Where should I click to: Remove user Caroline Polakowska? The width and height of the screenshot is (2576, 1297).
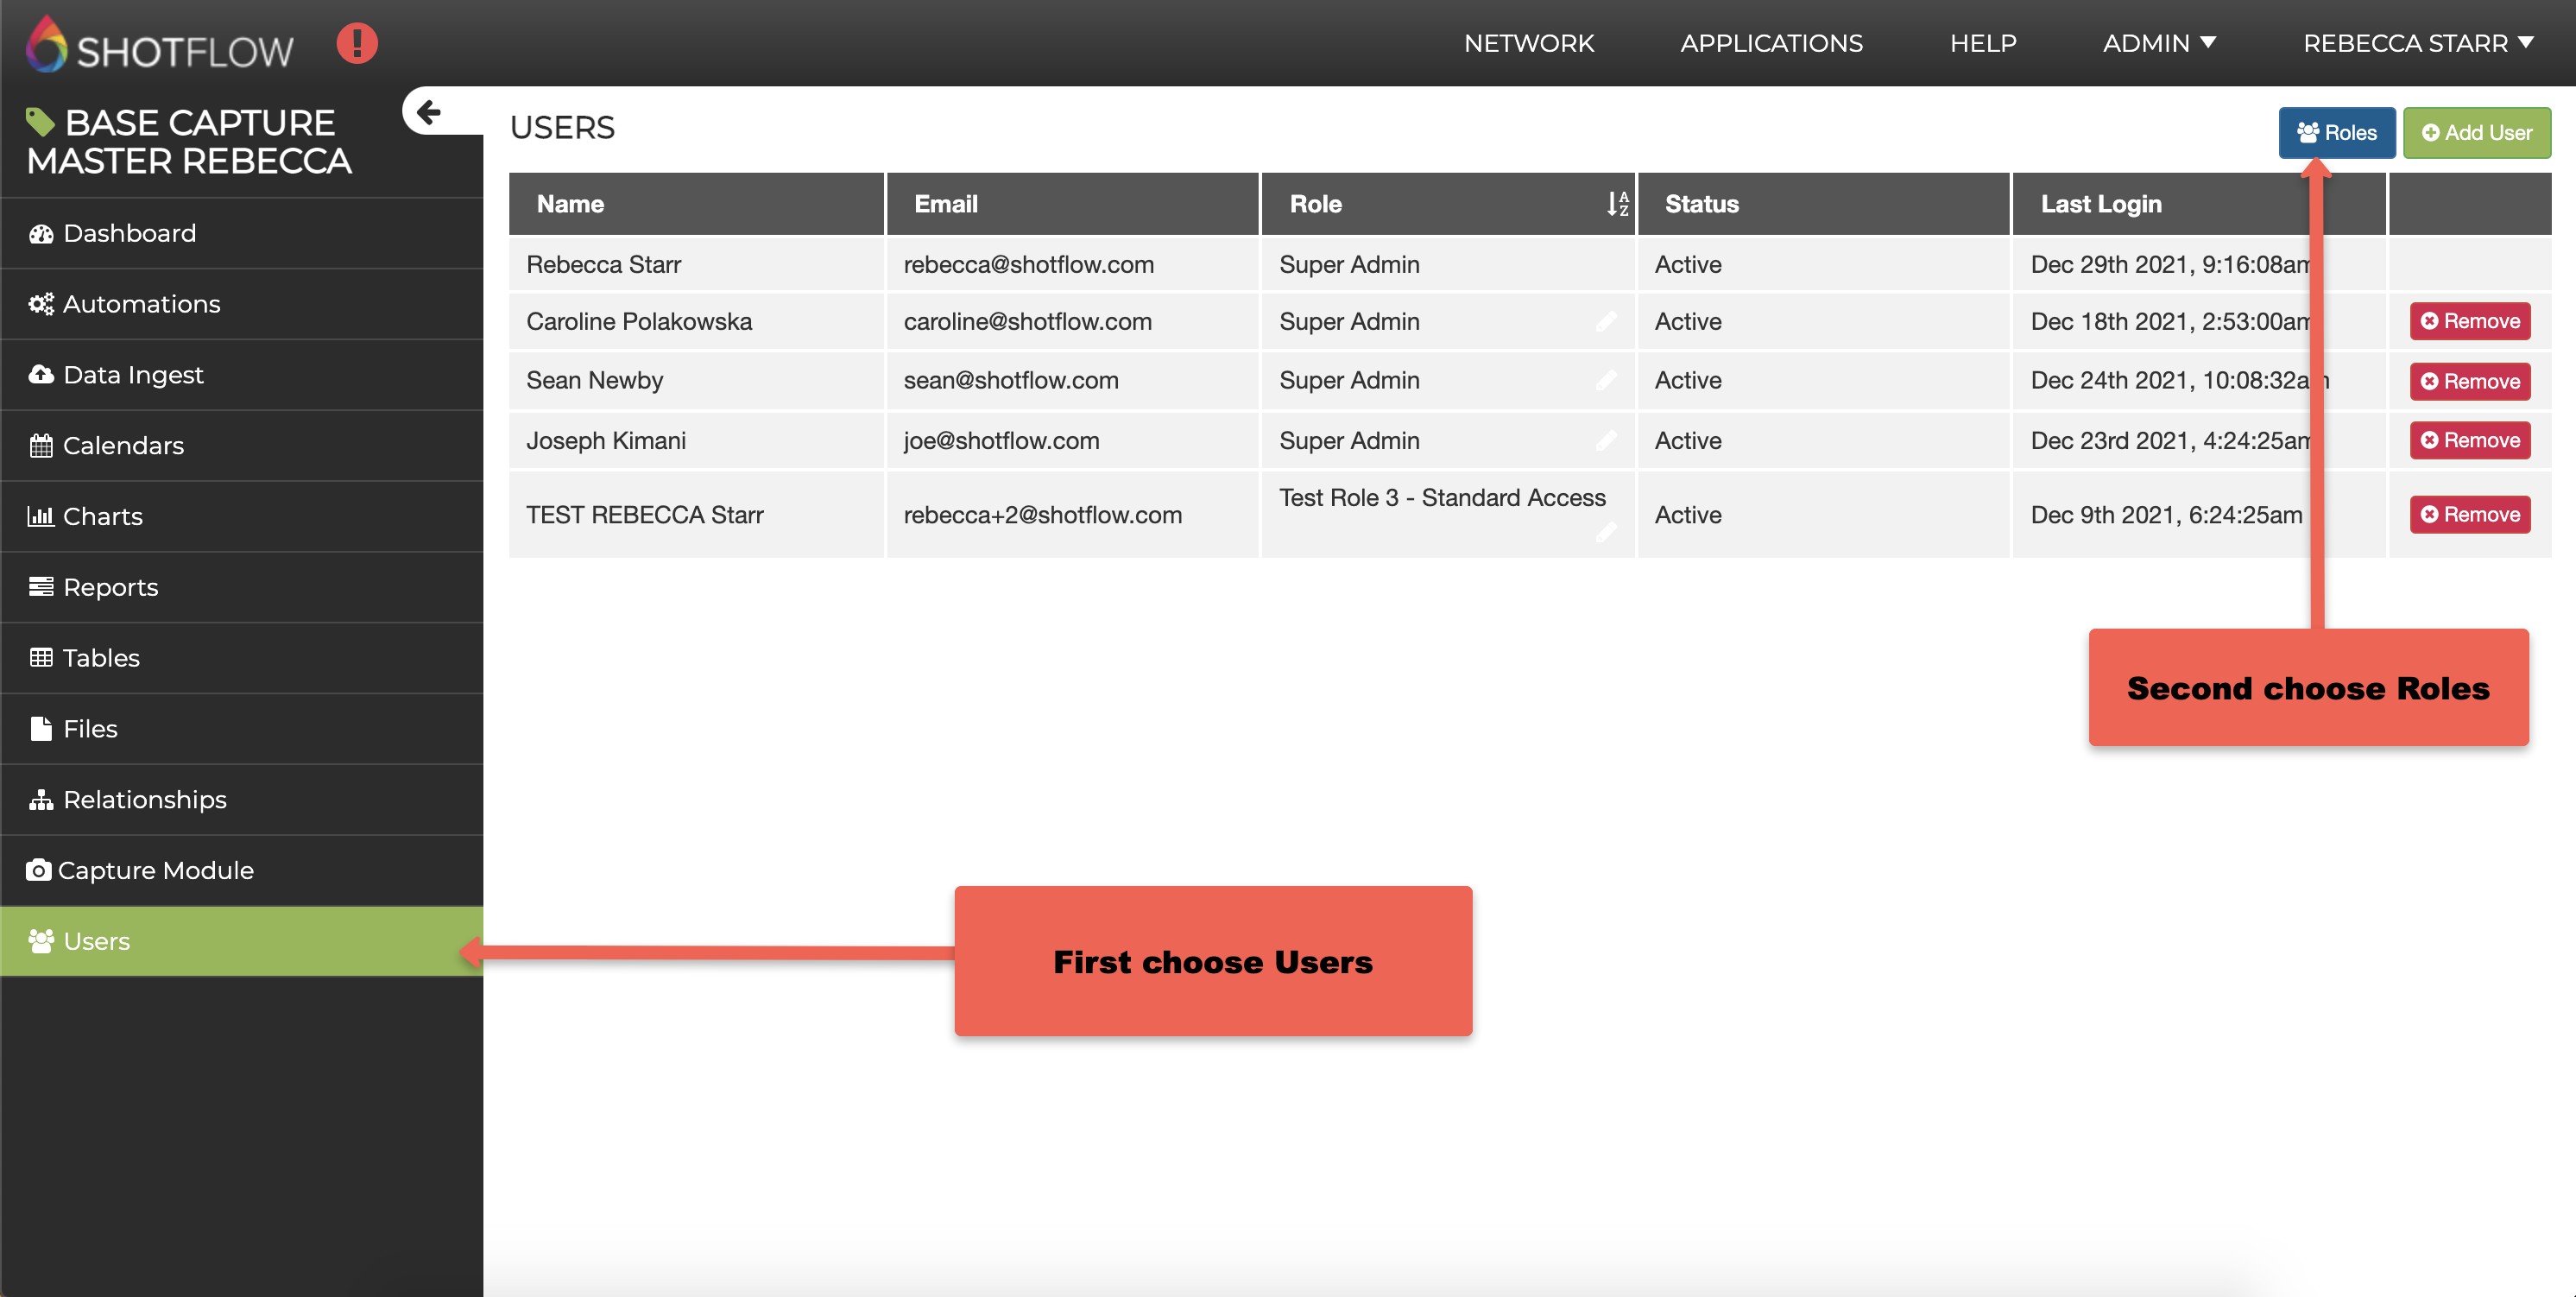point(2469,322)
